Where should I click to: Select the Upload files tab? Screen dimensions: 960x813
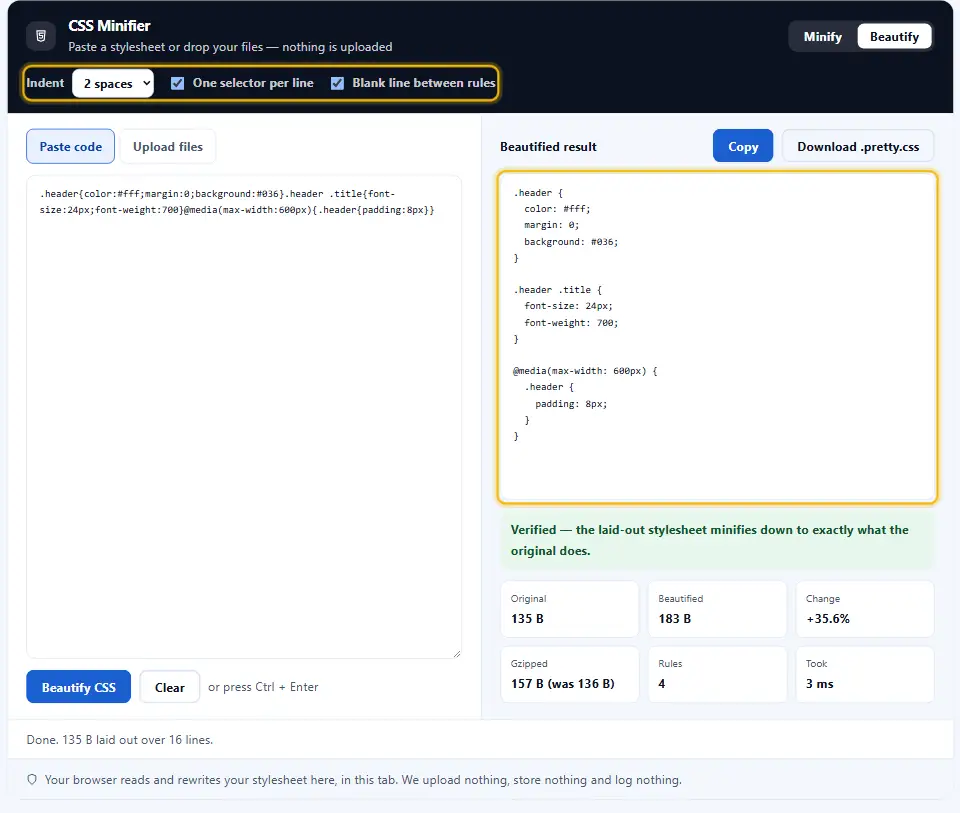pos(168,146)
